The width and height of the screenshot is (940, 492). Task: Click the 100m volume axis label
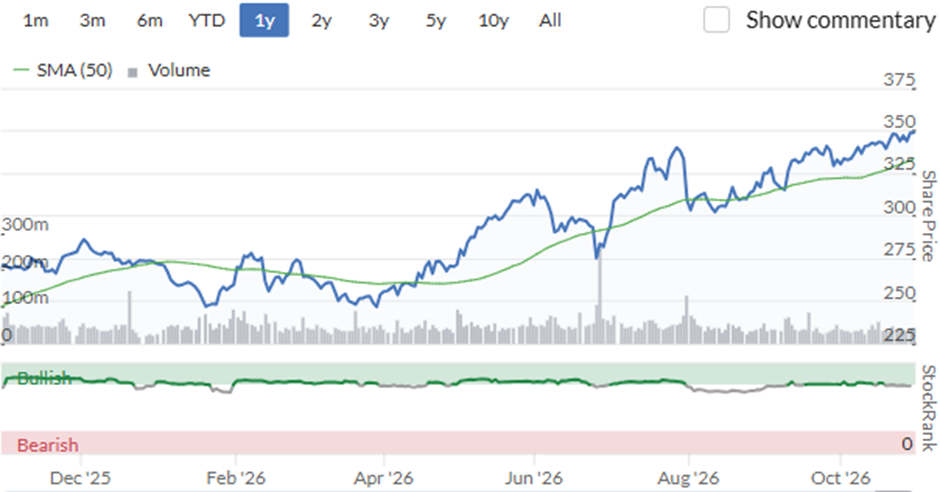(25, 298)
